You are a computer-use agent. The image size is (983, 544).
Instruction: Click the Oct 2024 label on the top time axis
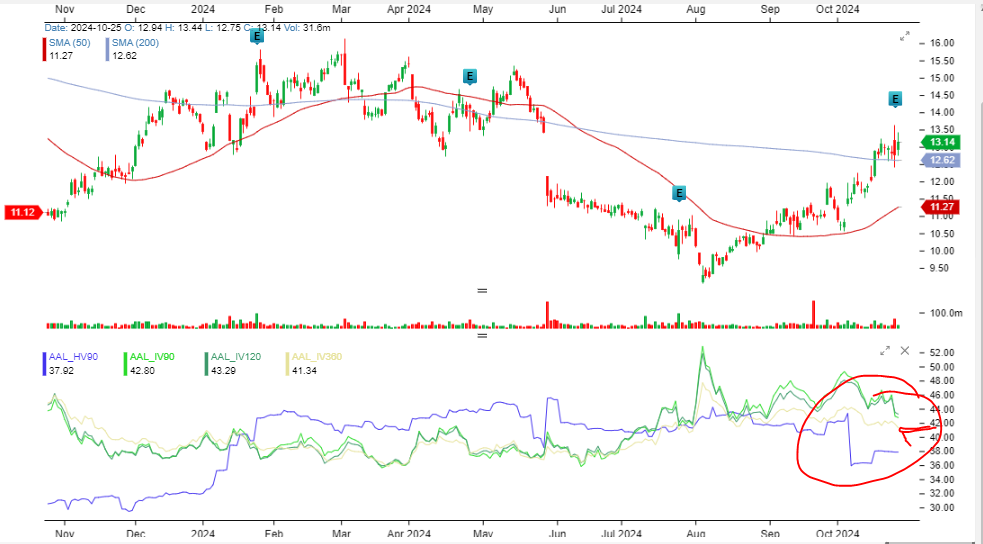tap(838, 9)
